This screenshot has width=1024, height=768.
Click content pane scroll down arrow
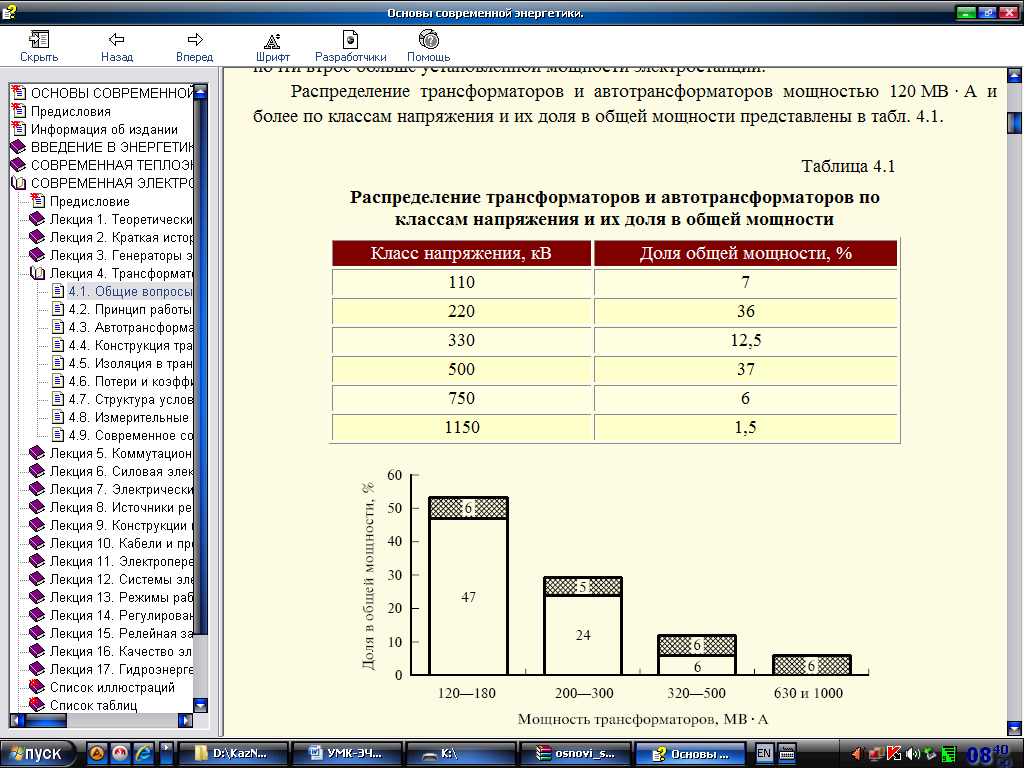pos(1014,728)
